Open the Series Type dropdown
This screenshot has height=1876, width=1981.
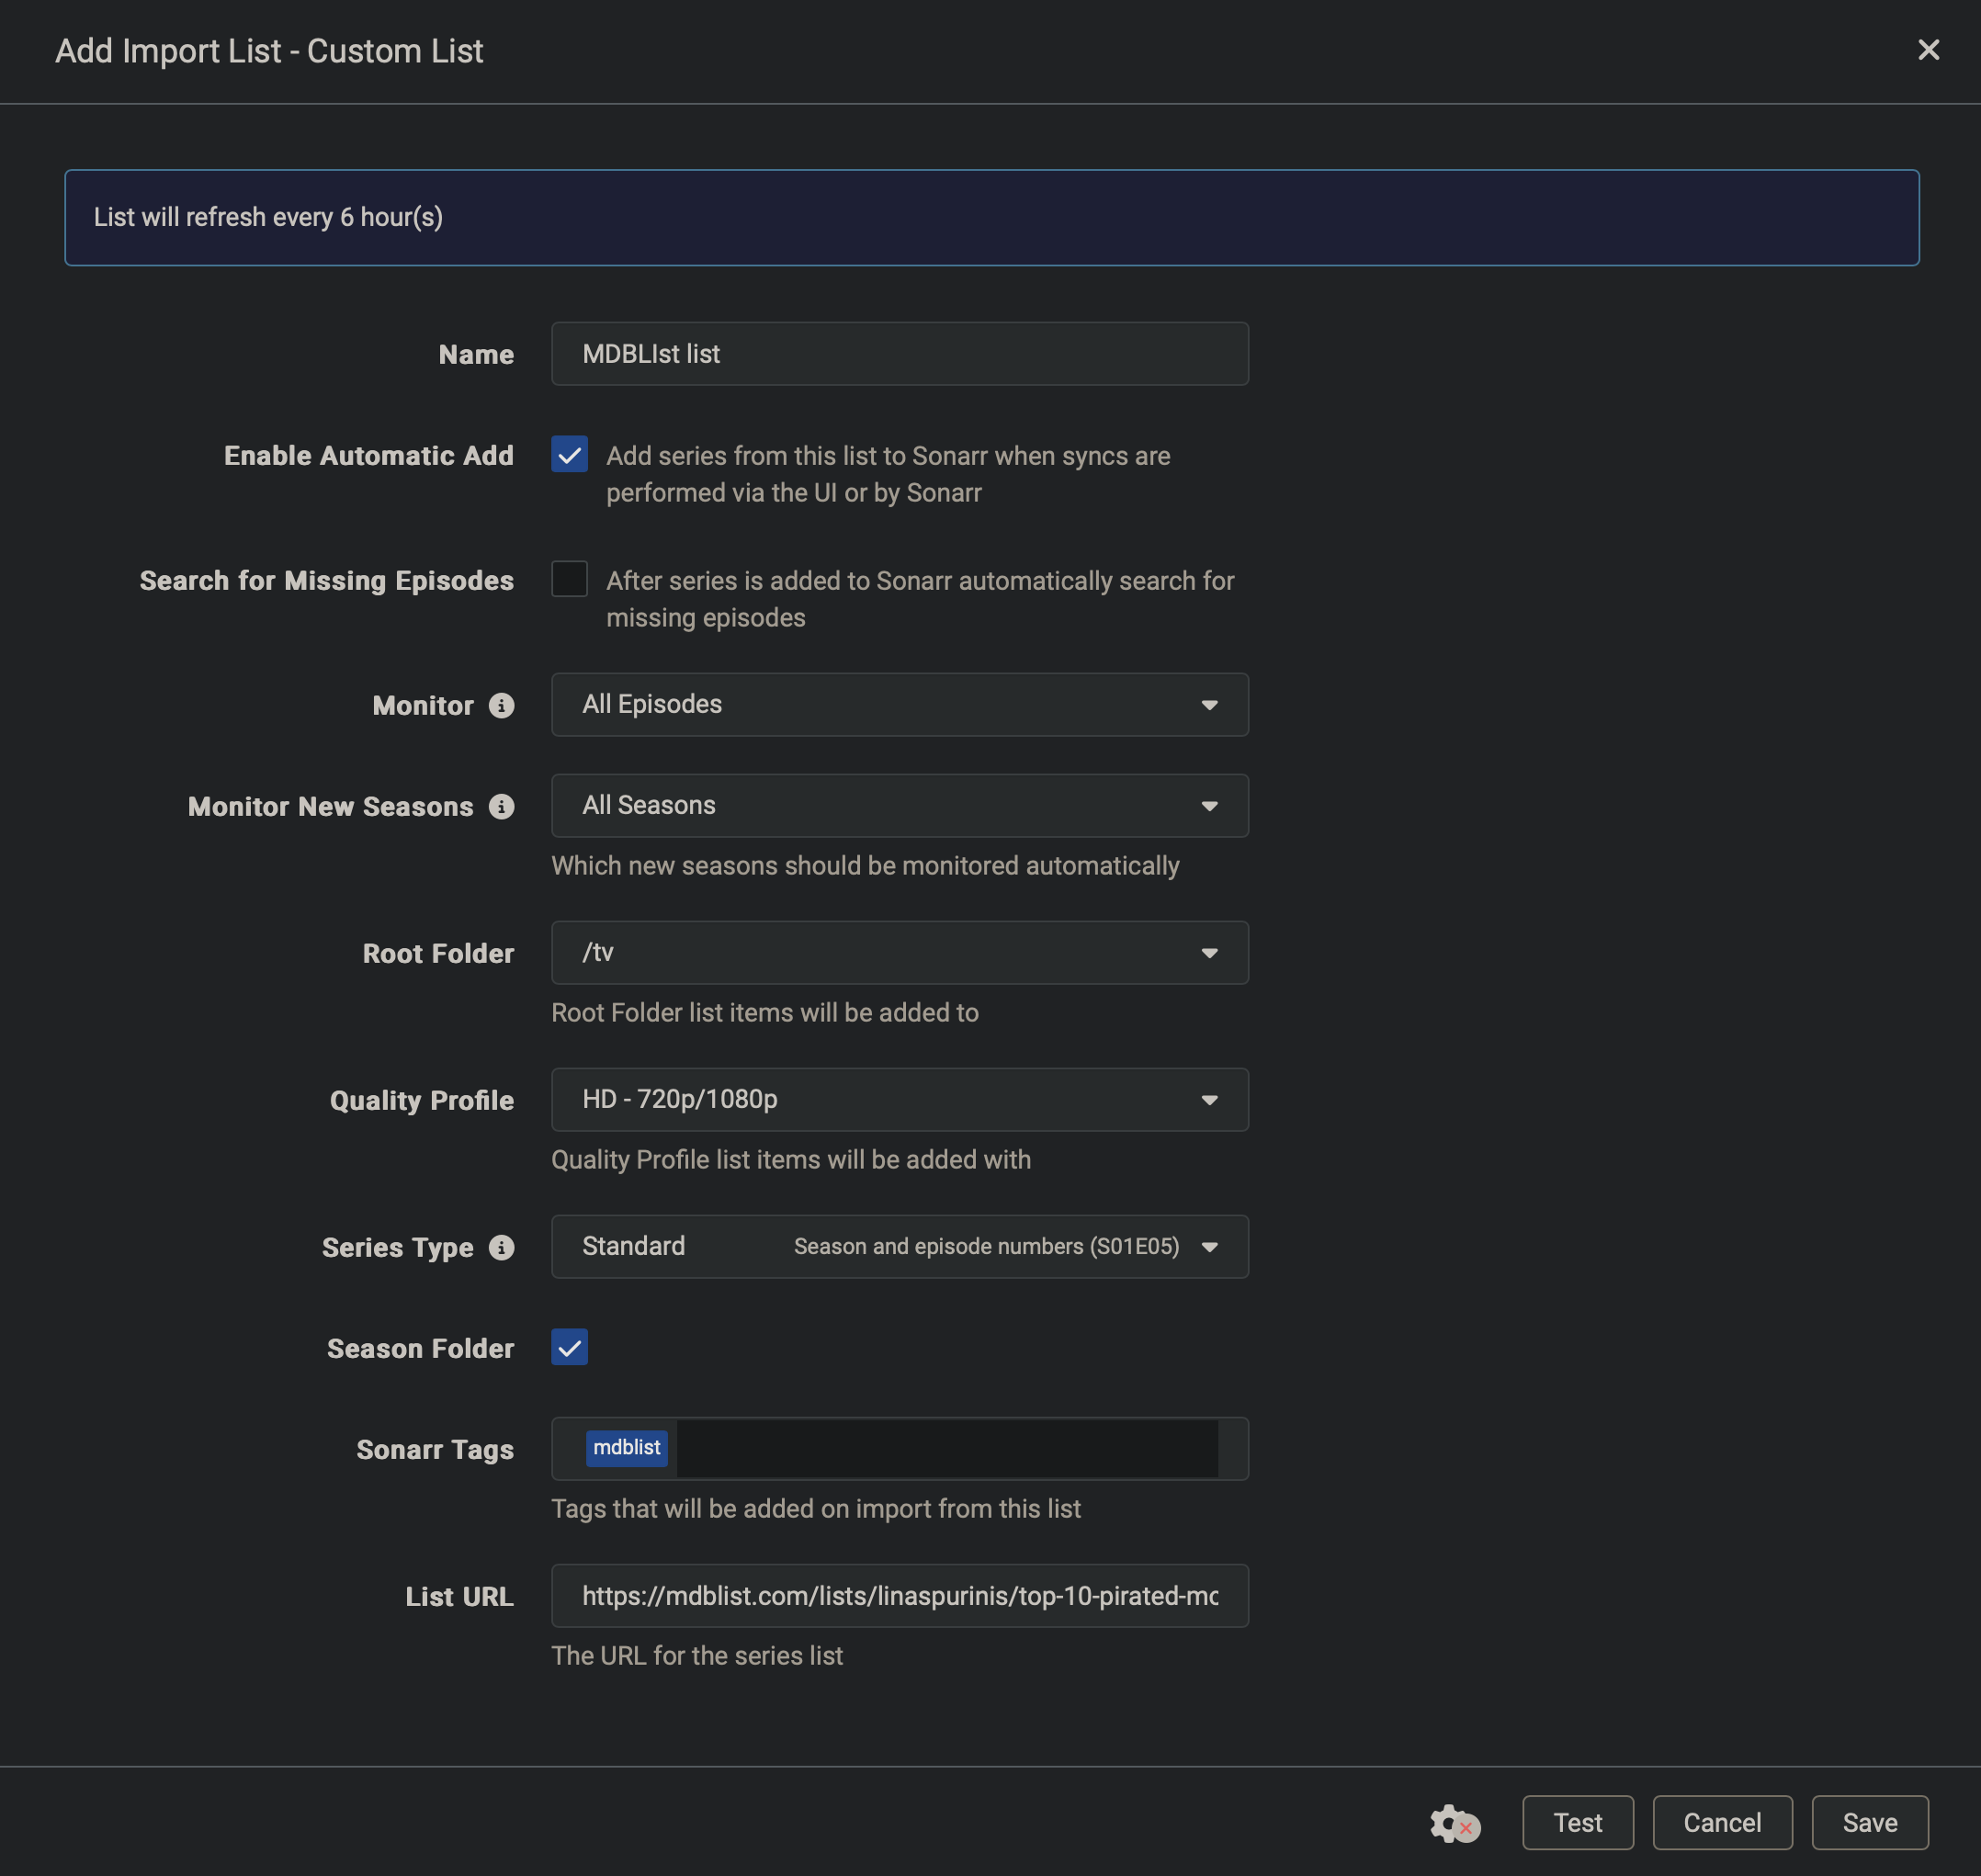coord(899,1247)
